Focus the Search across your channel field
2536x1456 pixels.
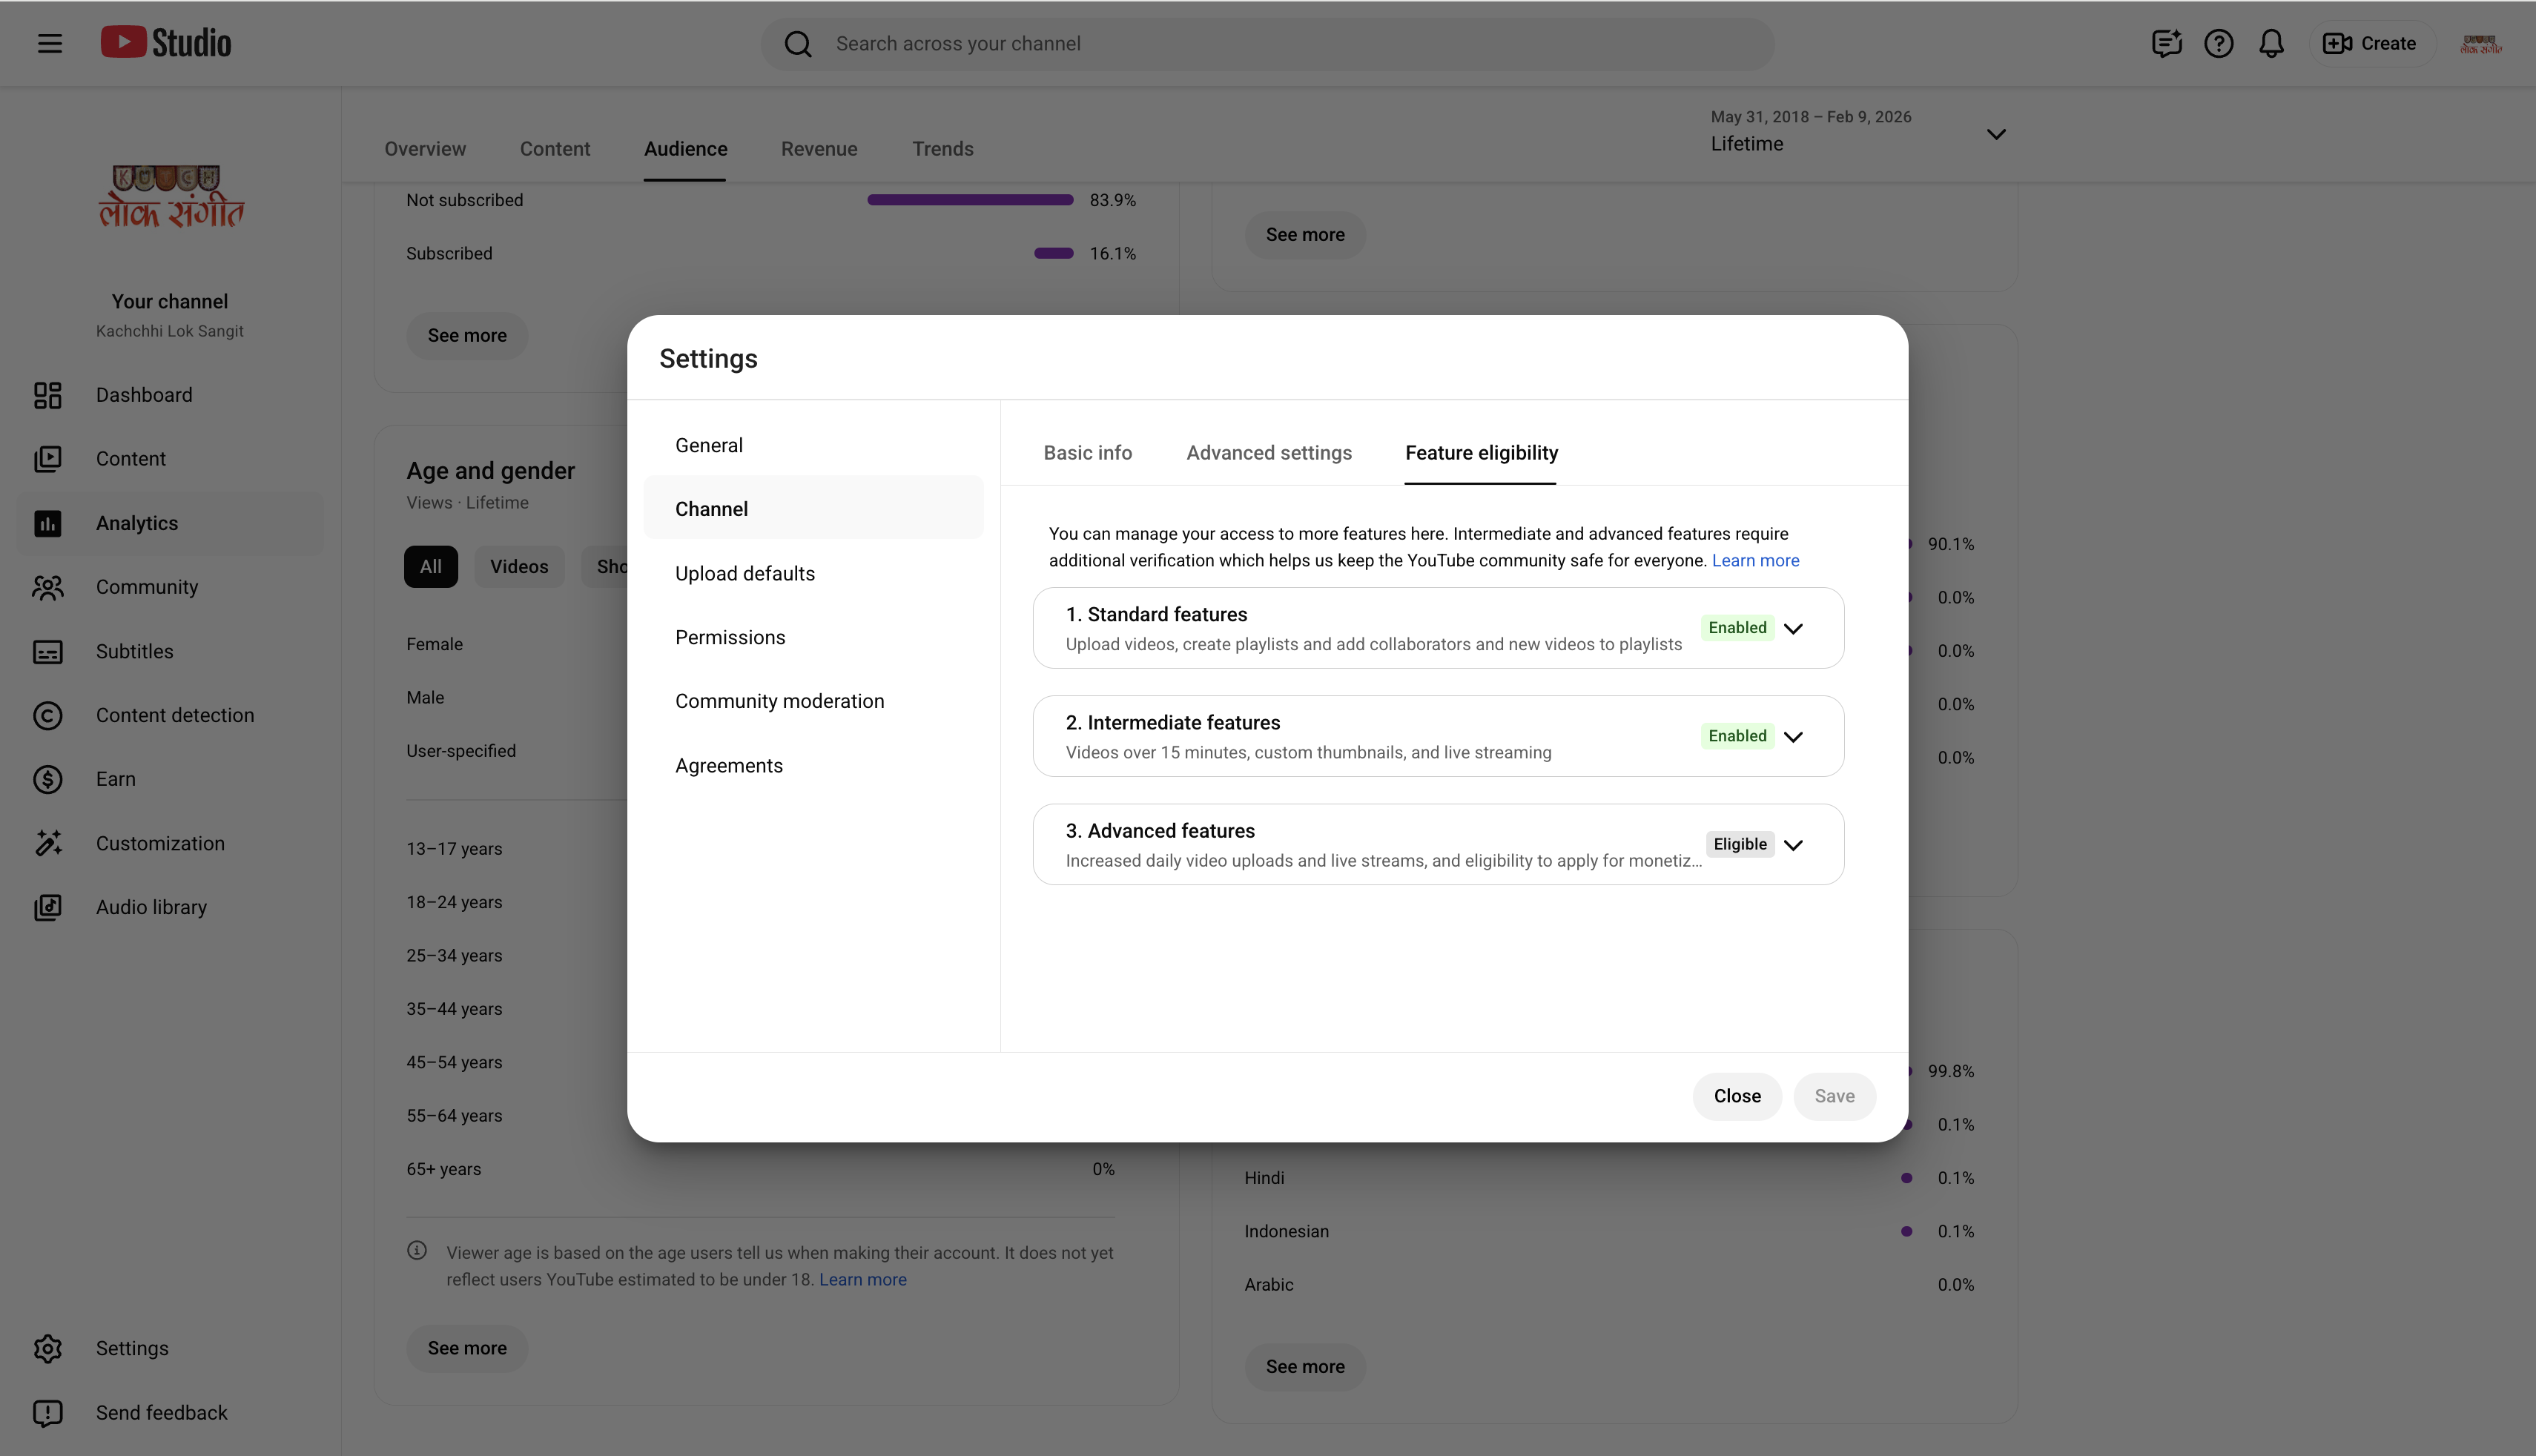pos(1268,44)
